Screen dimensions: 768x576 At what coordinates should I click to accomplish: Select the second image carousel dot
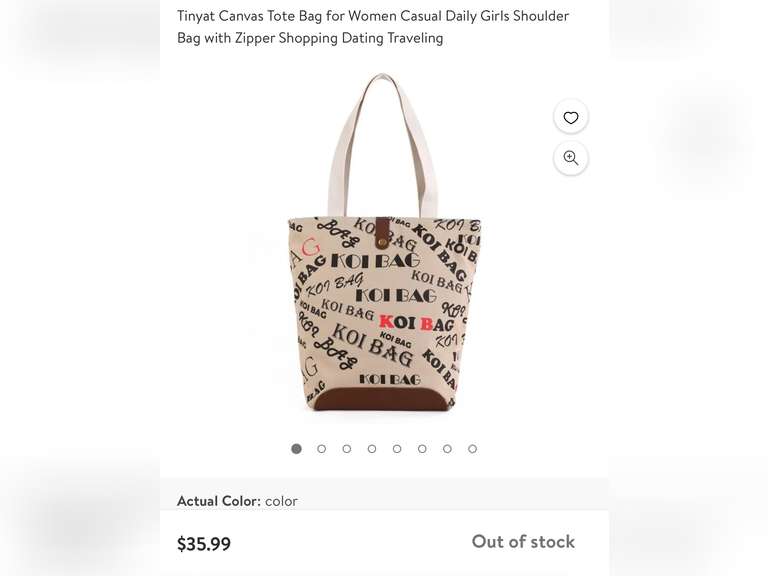pyautogui.click(x=321, y=449)
